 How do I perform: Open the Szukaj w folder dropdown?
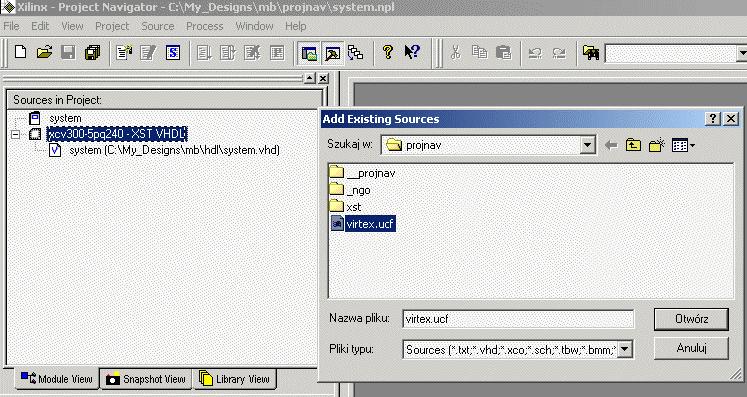point(588,145)
